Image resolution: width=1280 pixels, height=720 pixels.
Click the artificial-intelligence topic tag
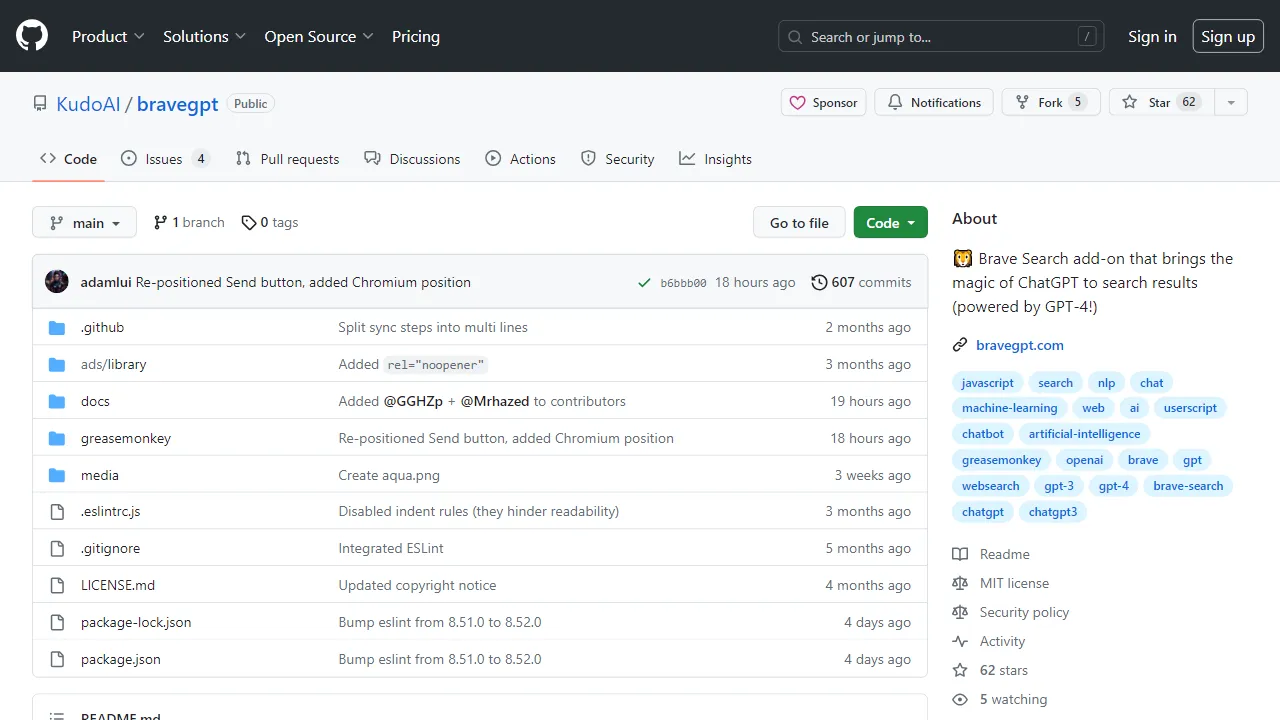pos(1085,434)
